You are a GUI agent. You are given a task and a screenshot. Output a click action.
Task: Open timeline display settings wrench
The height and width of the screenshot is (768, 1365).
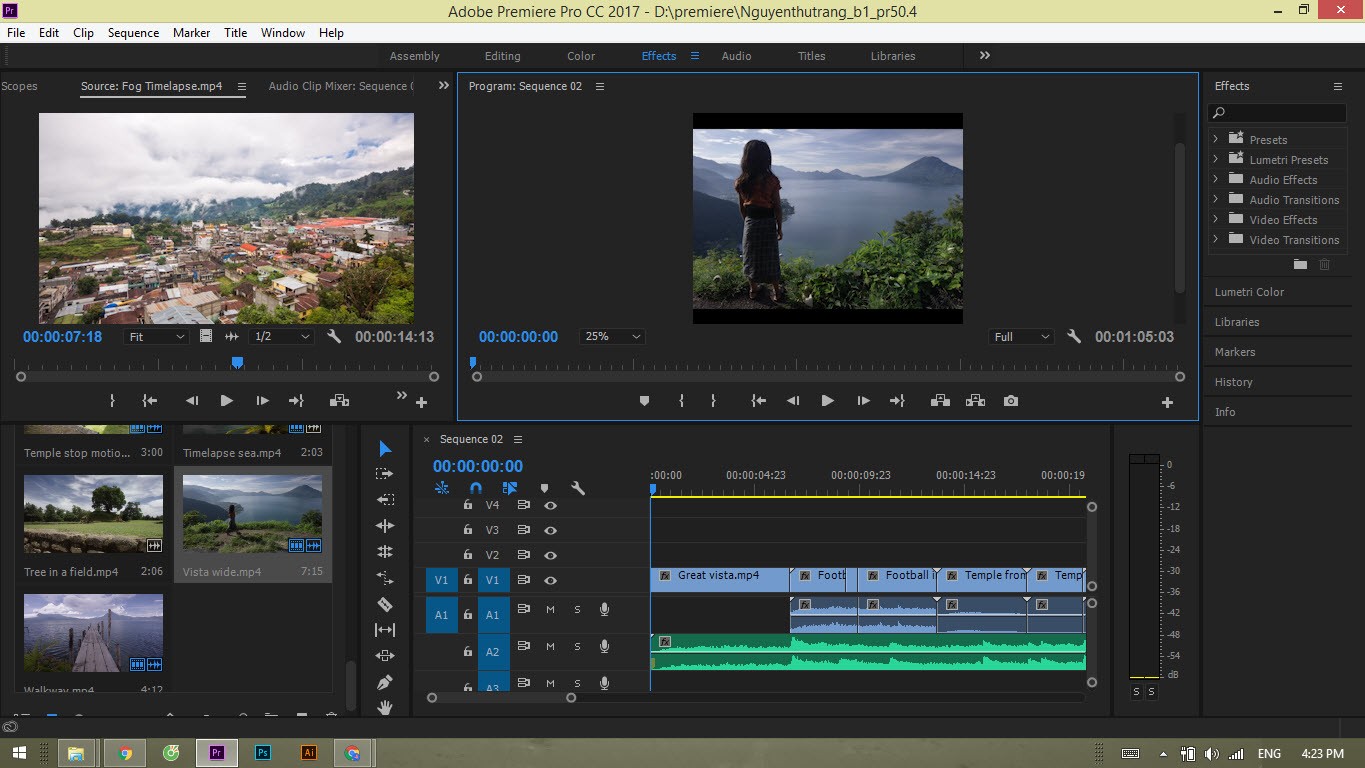pyautogui.click(x=578, y=489)
